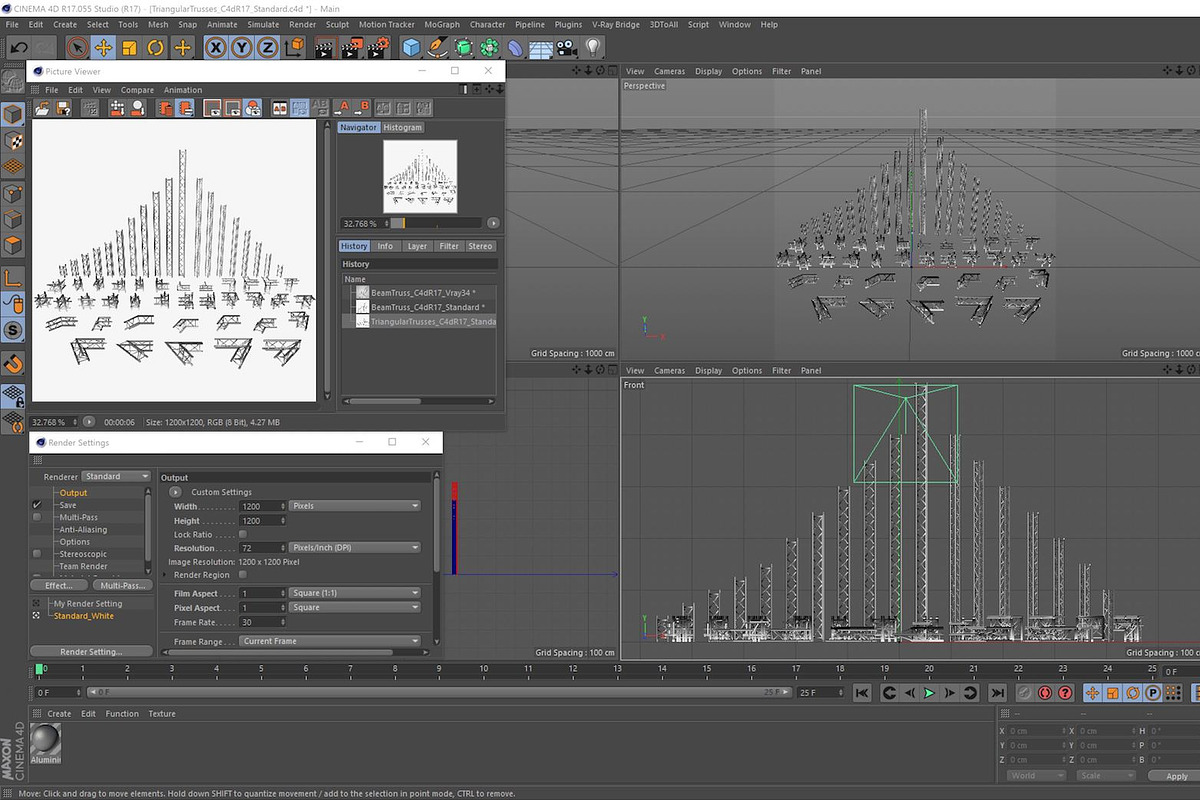Image resolution: width=1200 pixels, height=800 pixels.
Task: Toggle Autokeying button
Action: (1046, 692)
